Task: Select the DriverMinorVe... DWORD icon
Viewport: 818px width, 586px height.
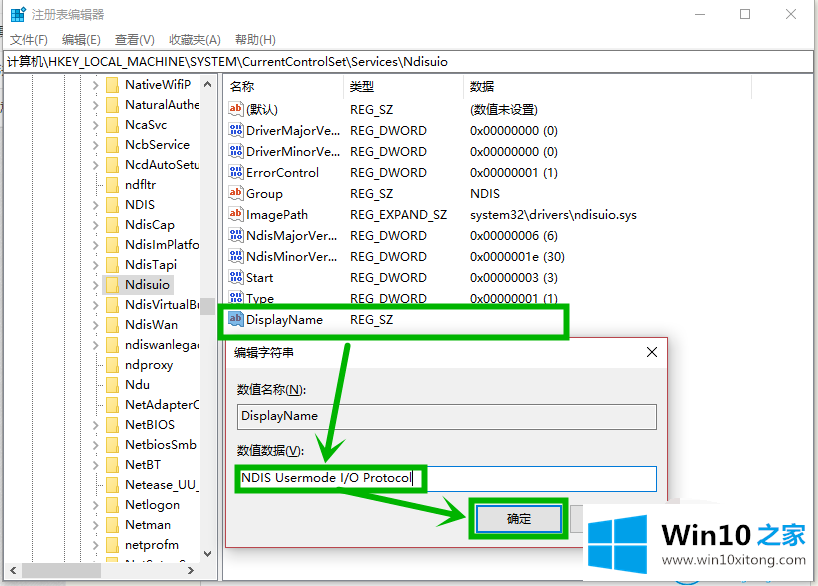Action: [x=236, y=151]
